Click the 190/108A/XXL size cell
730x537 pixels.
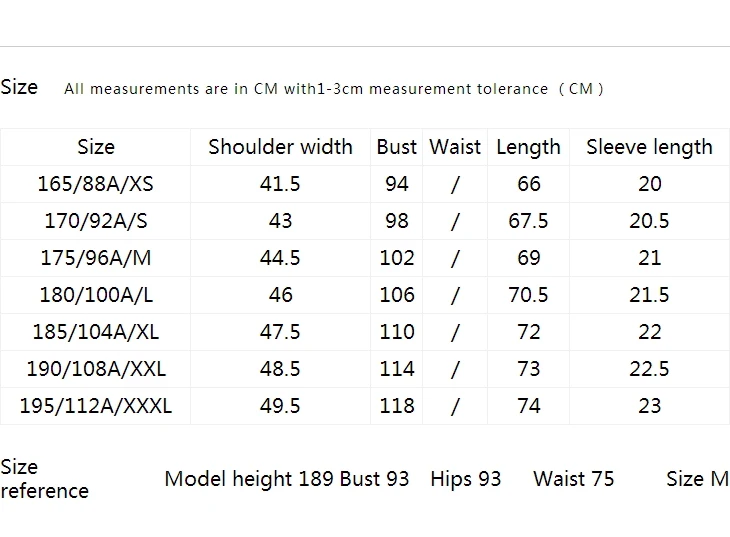[x=95, y=369]
